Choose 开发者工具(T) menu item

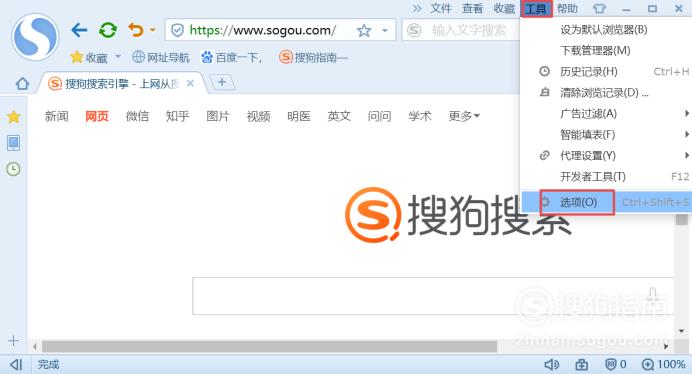coord(606,177)
